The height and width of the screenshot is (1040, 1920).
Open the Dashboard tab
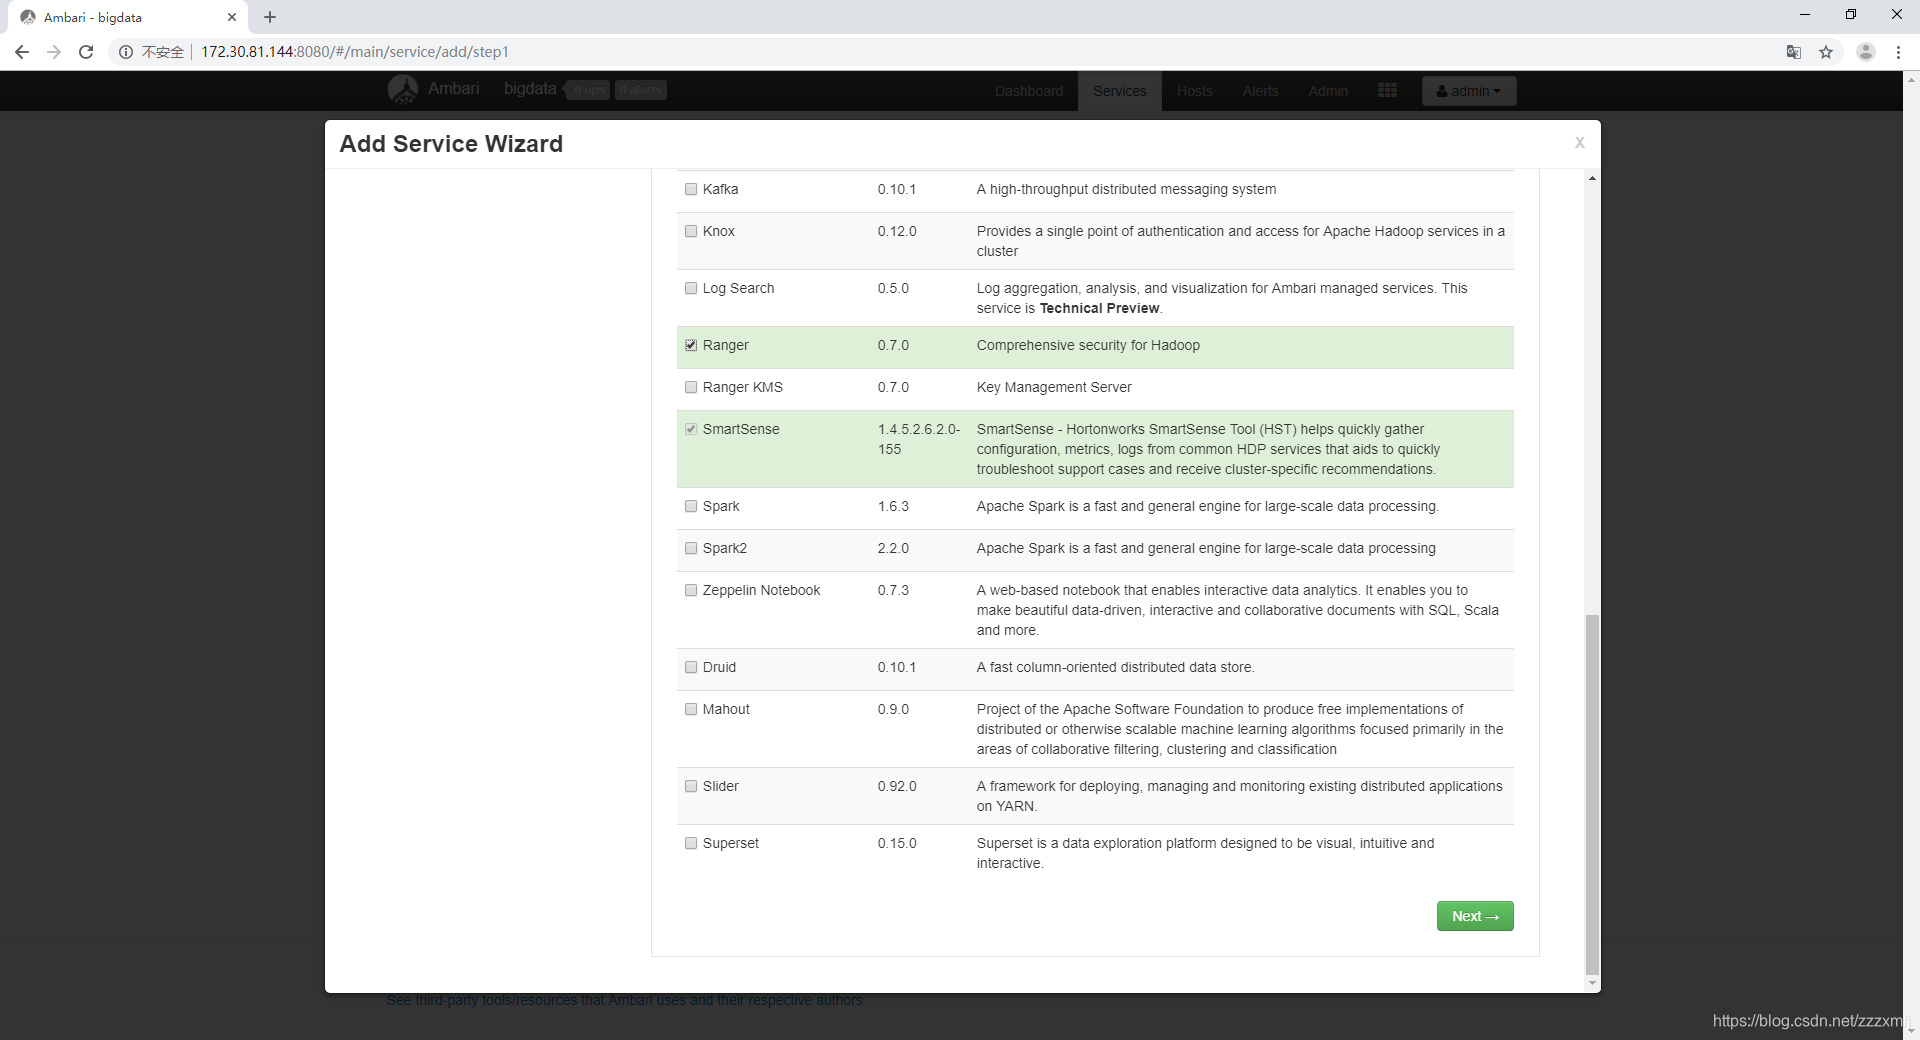(1029, 91)
